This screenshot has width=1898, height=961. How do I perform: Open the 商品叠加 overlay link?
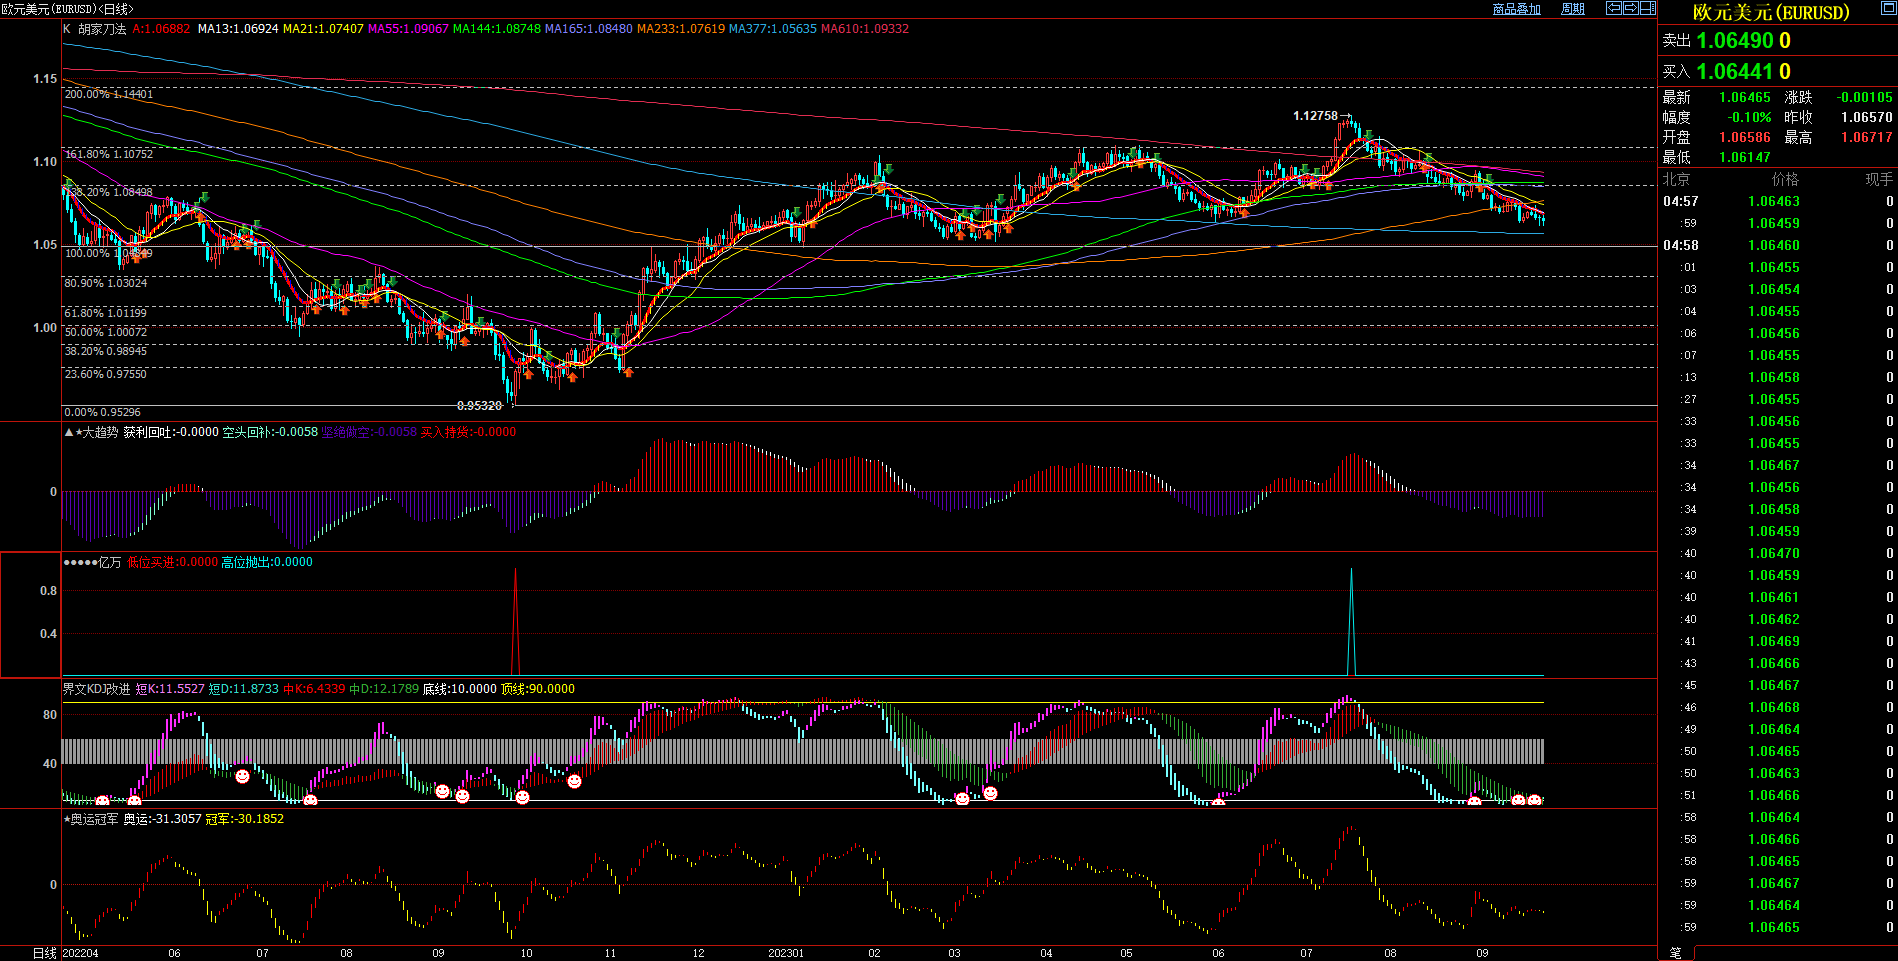(1516, 9)
